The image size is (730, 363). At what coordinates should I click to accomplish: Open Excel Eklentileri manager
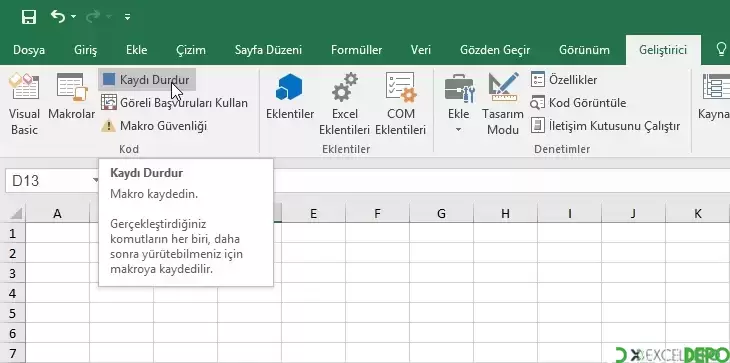point(344,104)
